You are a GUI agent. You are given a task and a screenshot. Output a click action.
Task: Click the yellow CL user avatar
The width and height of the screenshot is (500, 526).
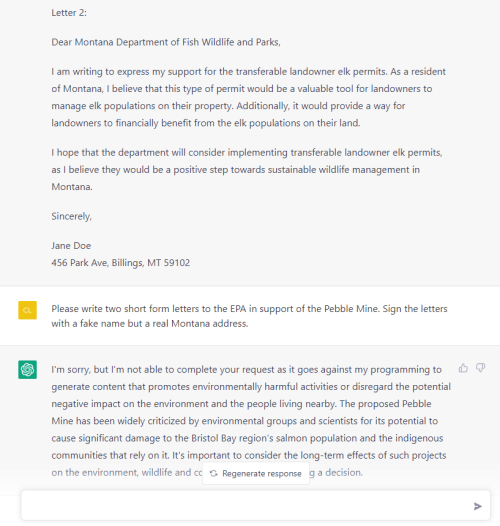coord(28,310)
